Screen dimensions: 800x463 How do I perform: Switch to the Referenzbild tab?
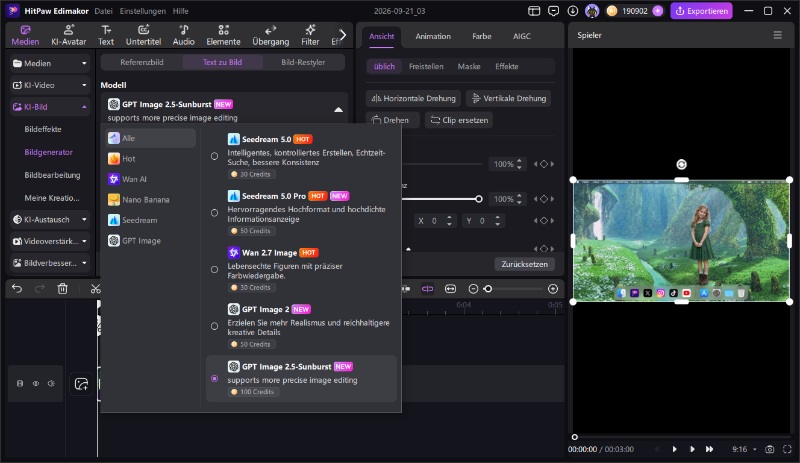(142, 62)
